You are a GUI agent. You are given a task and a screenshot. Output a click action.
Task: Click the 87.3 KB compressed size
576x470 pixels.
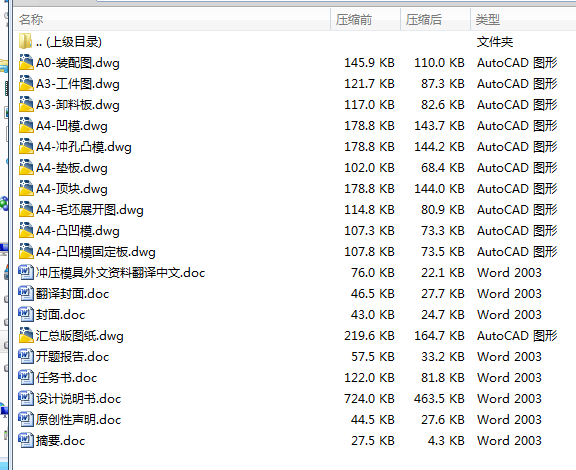point(443,84)
